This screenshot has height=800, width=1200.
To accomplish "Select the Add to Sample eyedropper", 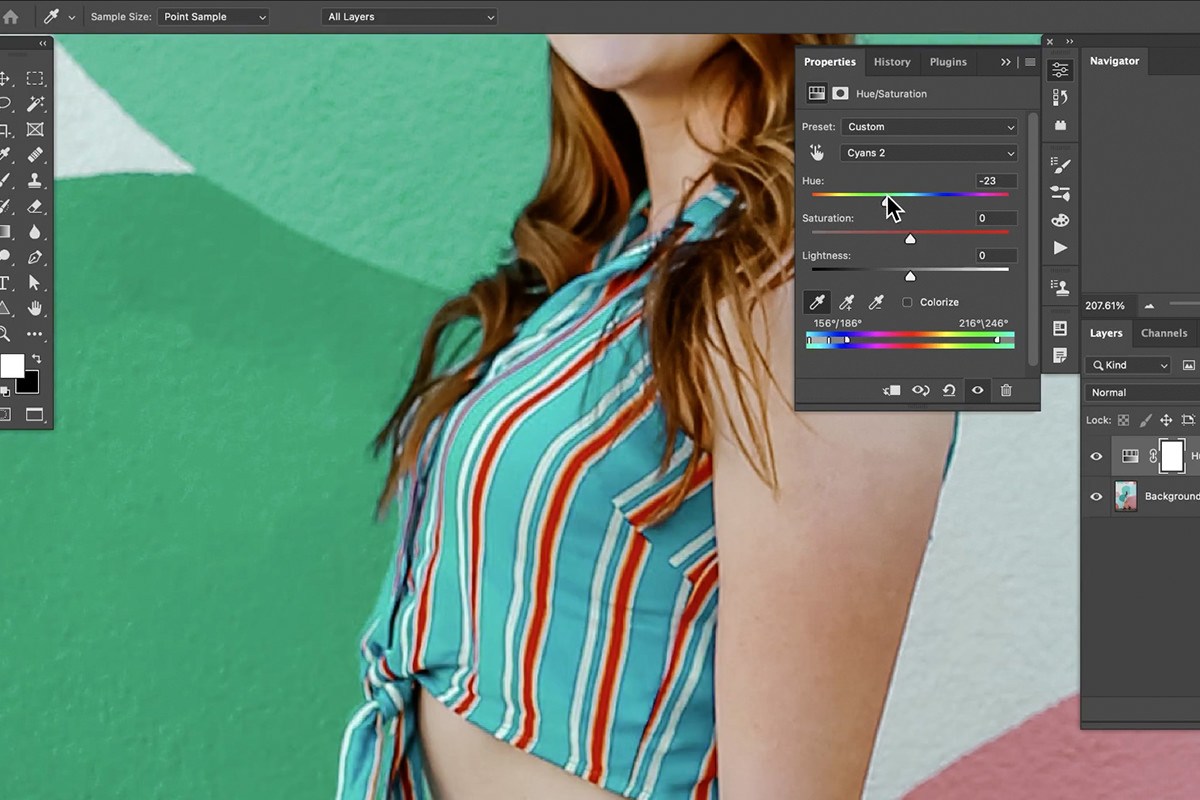I will (x=846, y=302).
